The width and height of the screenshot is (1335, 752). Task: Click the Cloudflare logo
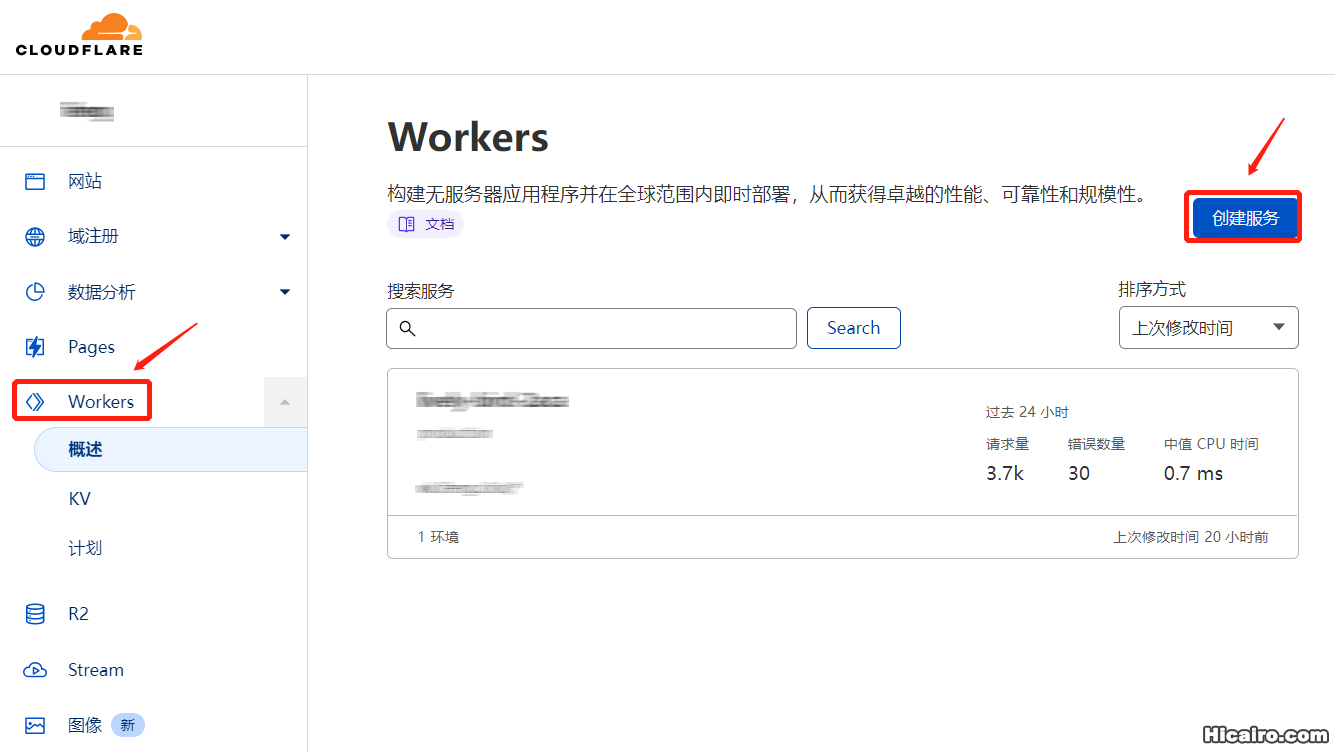coord(79,34)
